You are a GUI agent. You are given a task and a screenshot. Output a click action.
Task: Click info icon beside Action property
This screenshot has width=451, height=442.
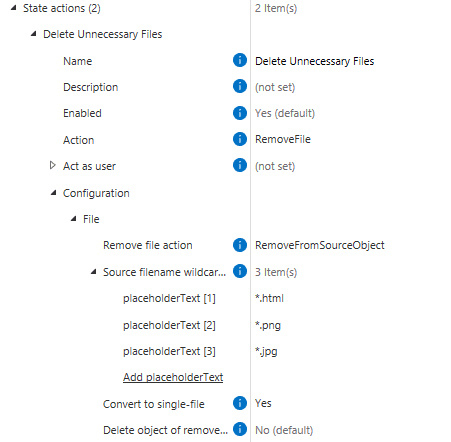(240, 139)
